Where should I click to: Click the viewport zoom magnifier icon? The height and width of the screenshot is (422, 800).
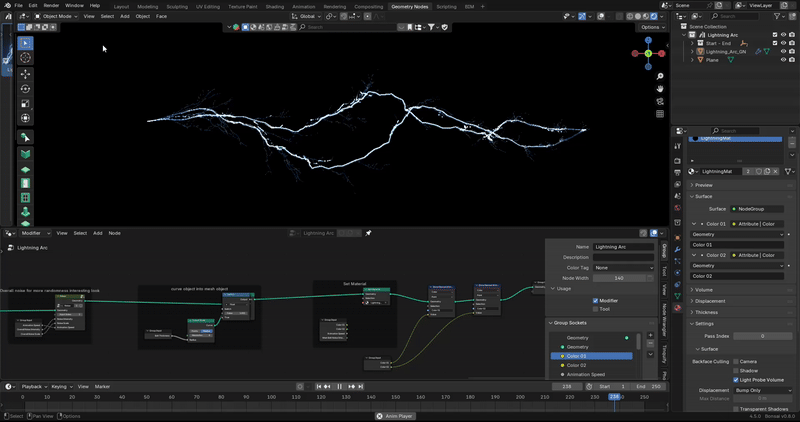click(x=660, y=76)
